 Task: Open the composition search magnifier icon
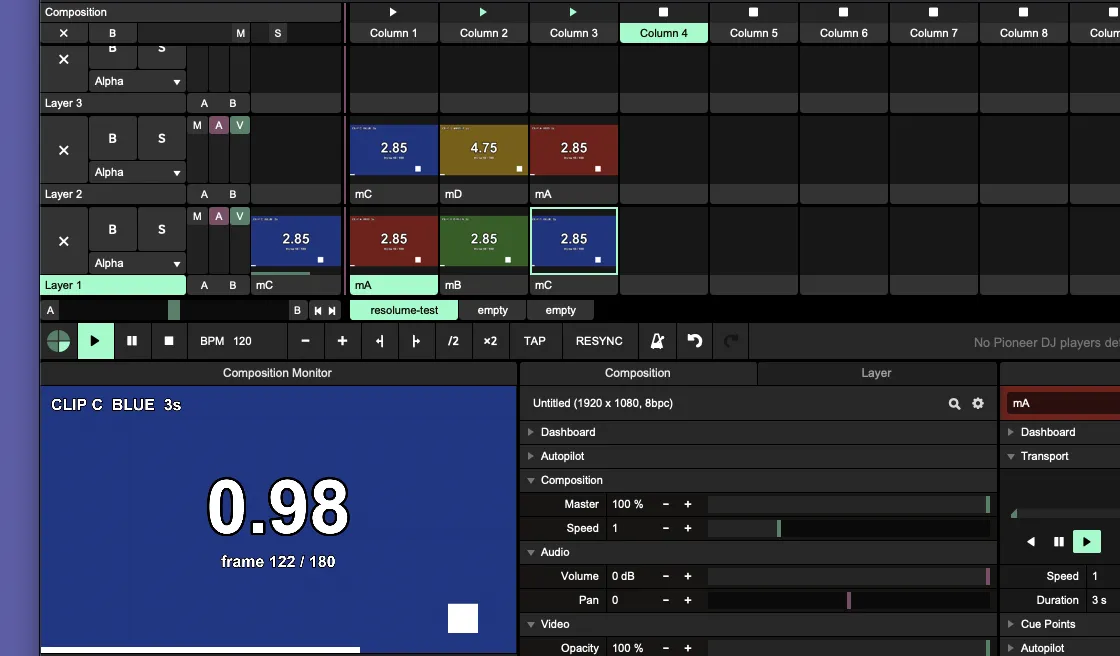tap(954, 404)
